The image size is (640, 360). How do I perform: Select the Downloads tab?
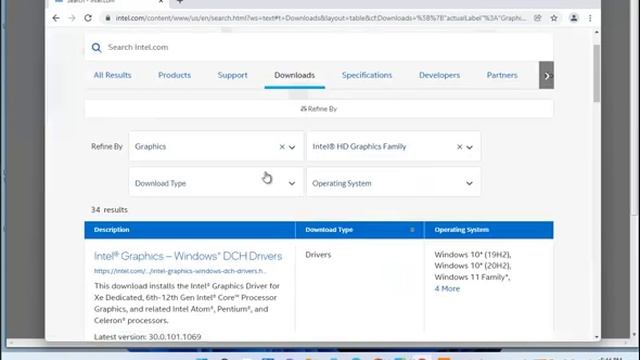(x=294, y=75)
